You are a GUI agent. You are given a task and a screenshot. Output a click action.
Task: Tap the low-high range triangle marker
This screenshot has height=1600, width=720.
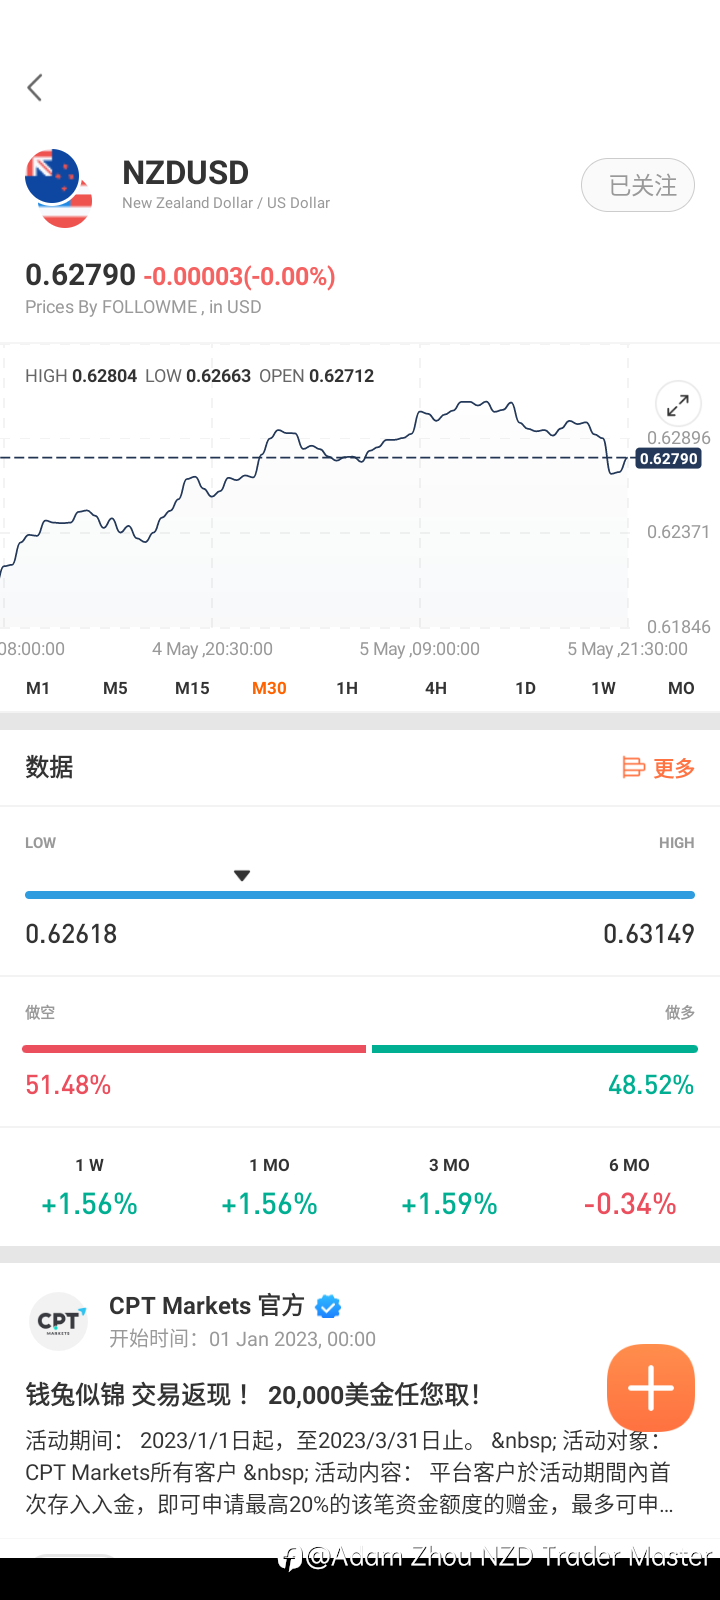click(241, 876)
